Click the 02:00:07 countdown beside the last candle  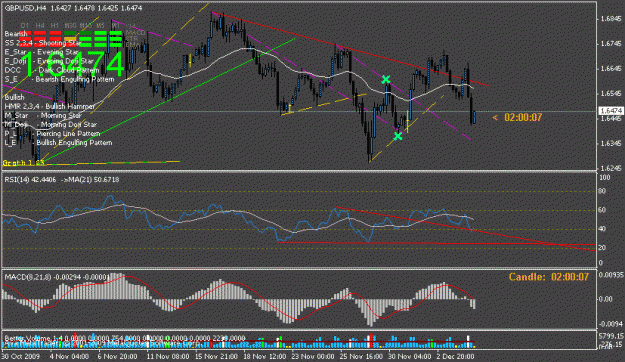tap(523, 117)
